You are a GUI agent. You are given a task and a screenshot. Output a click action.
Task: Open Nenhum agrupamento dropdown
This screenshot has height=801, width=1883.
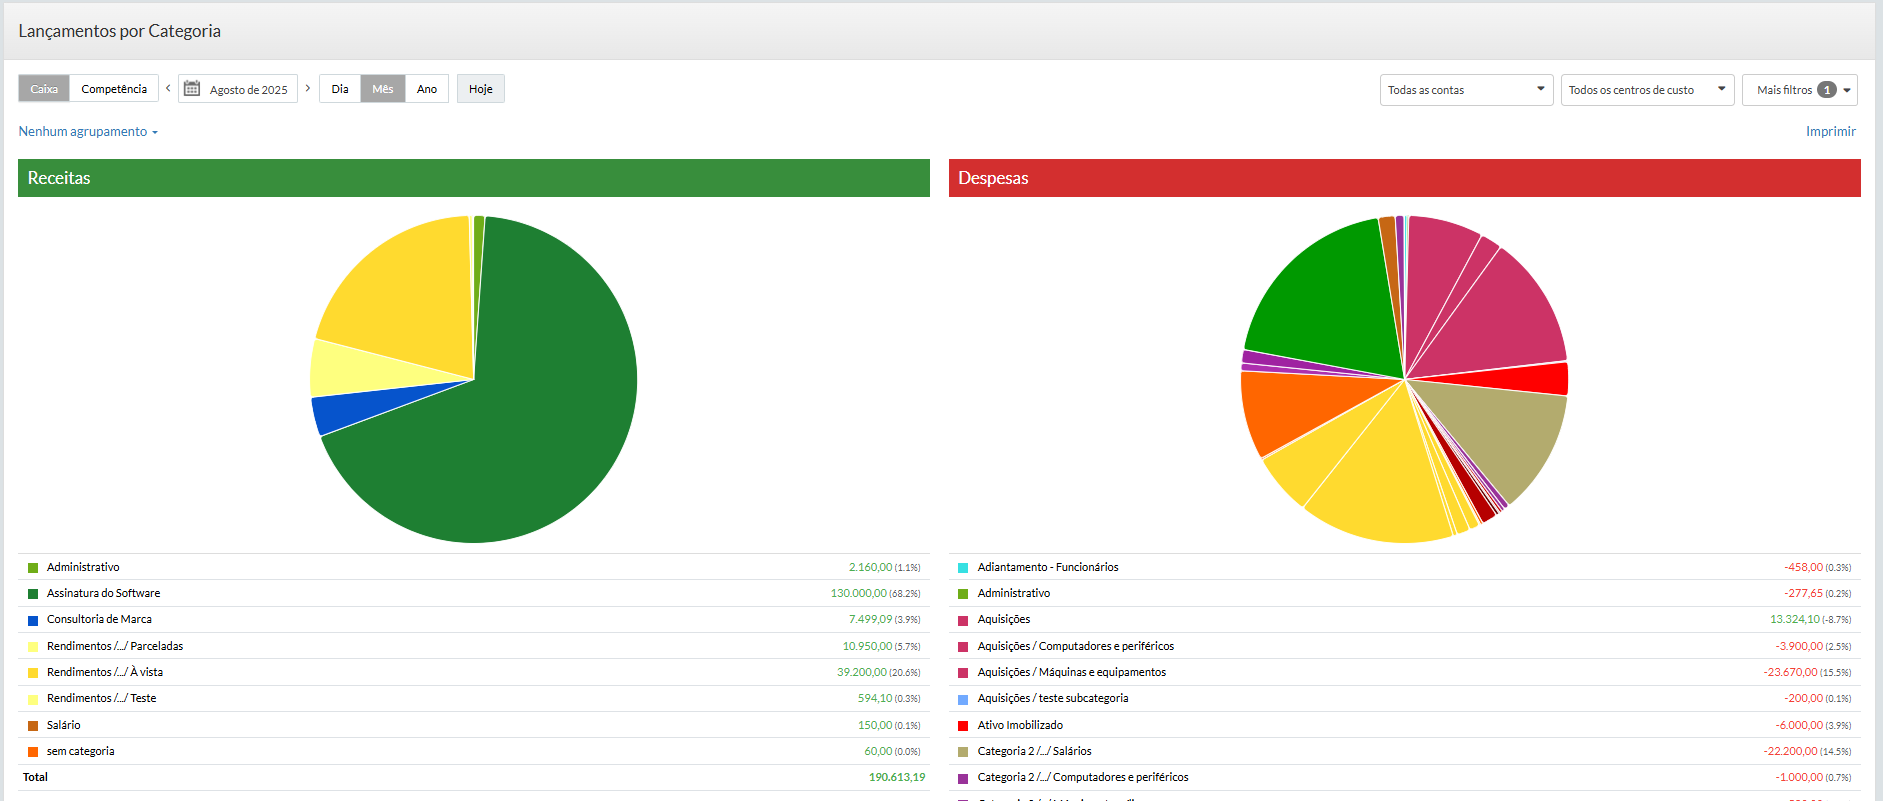point(88,131)
